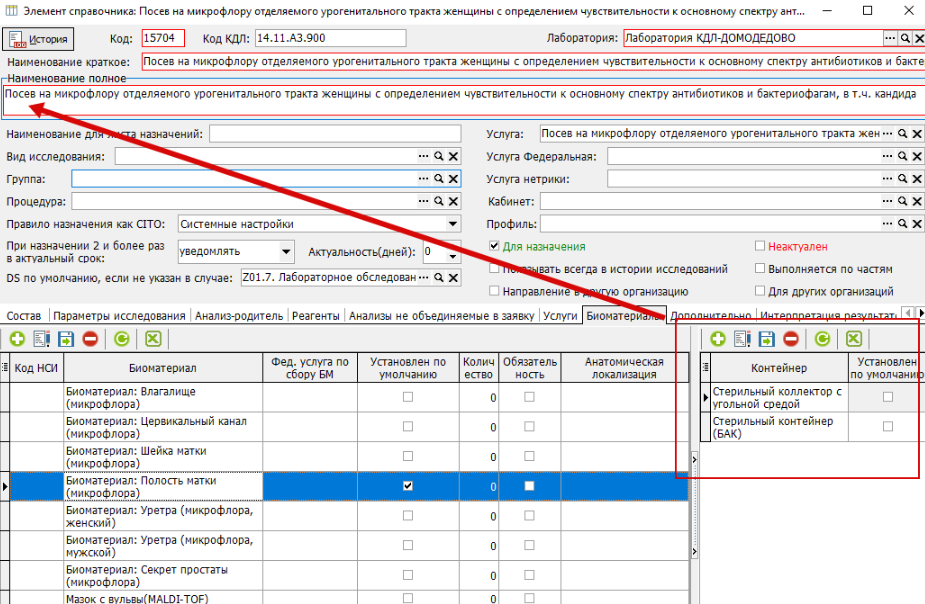
Task: Toggle the 'Для назначения' checkbox
Action: [x=494, y=247]
